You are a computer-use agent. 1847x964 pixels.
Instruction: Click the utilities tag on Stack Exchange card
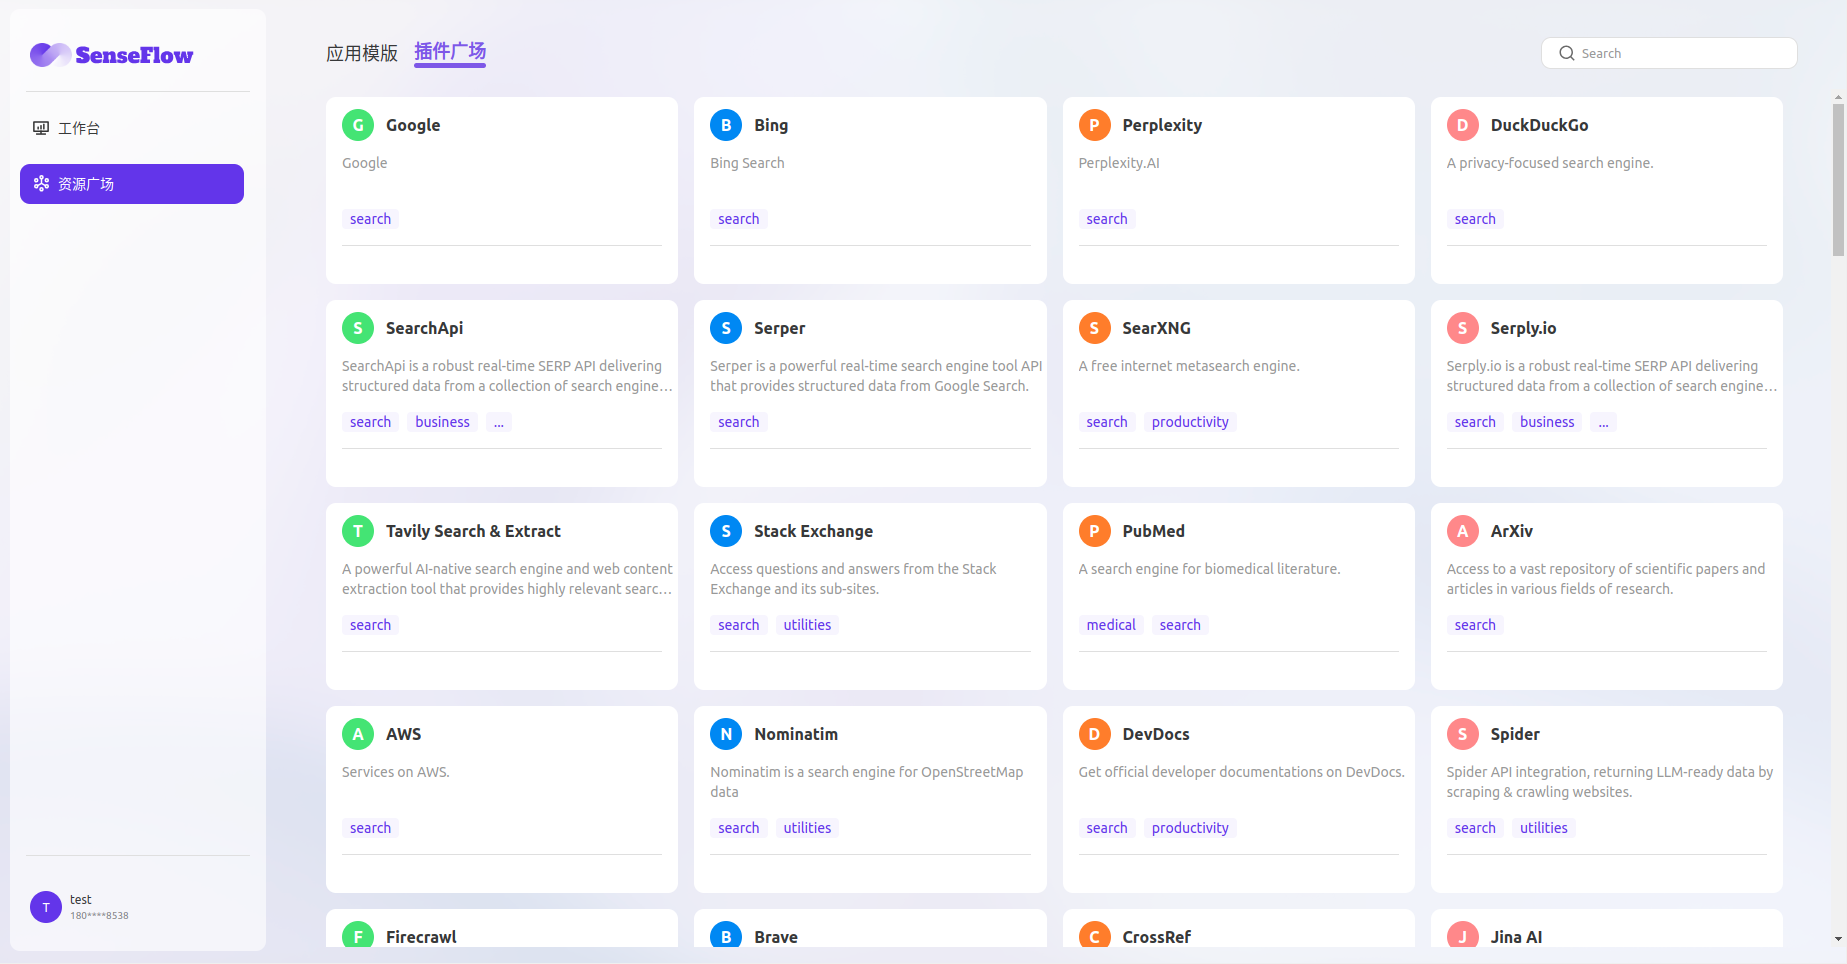807,625
